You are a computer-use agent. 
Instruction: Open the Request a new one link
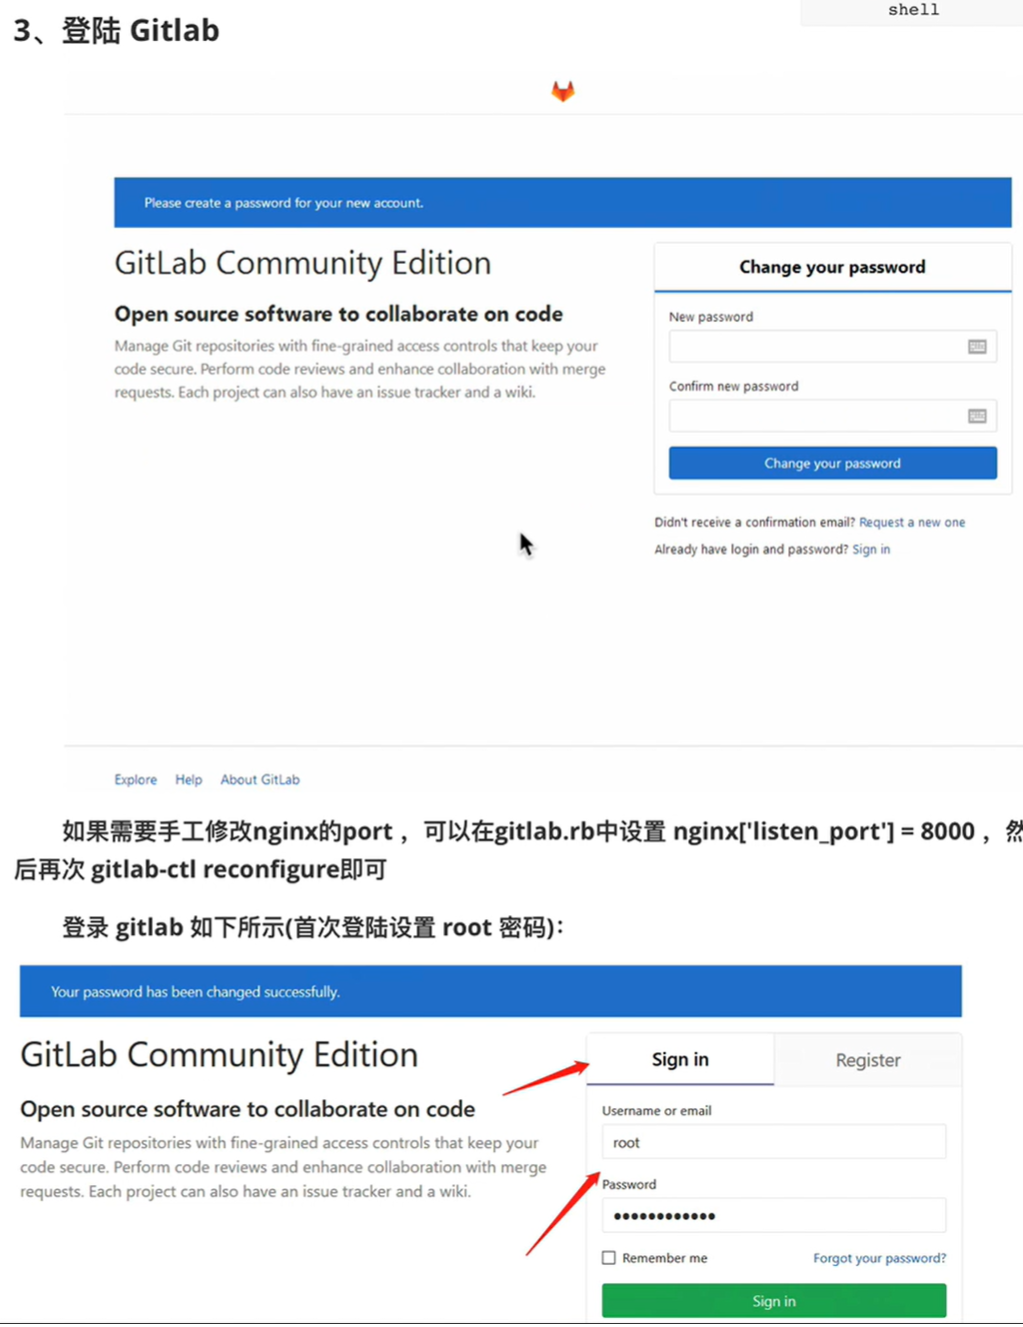tap(912, 522)
